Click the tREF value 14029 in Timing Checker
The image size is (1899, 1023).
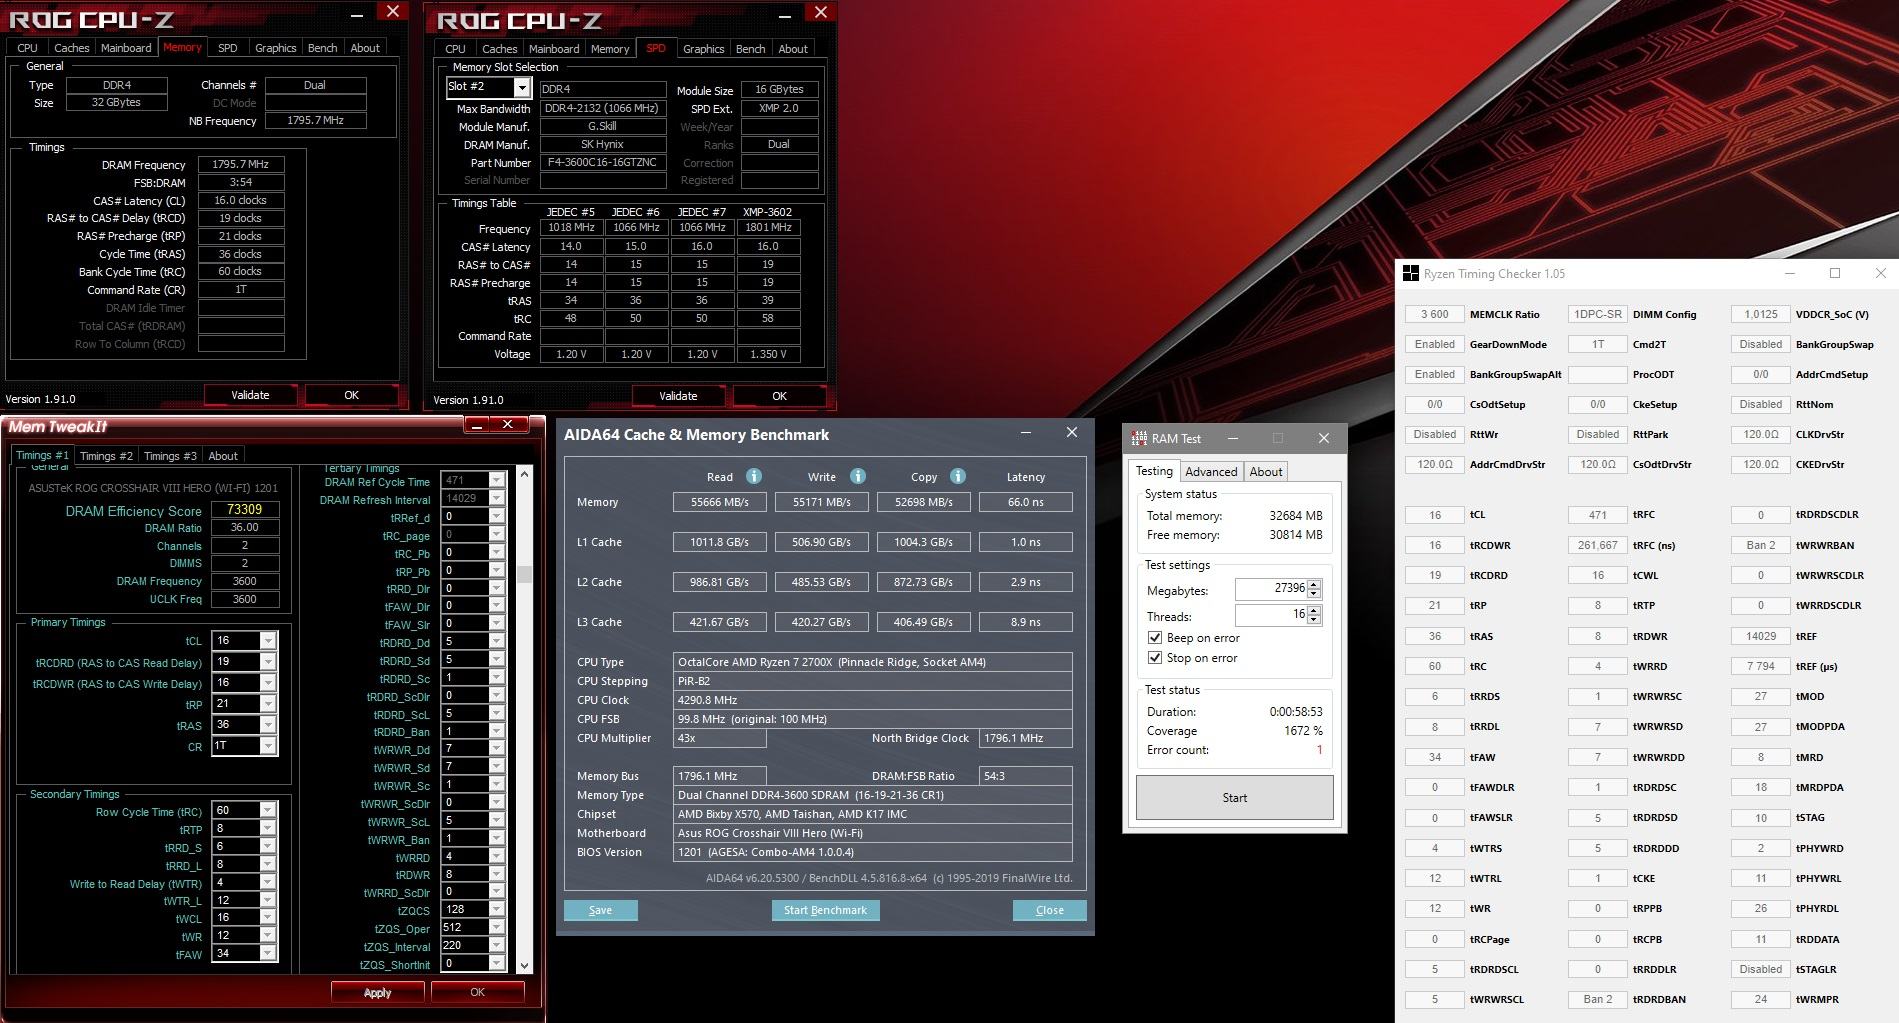point(1761,636)
